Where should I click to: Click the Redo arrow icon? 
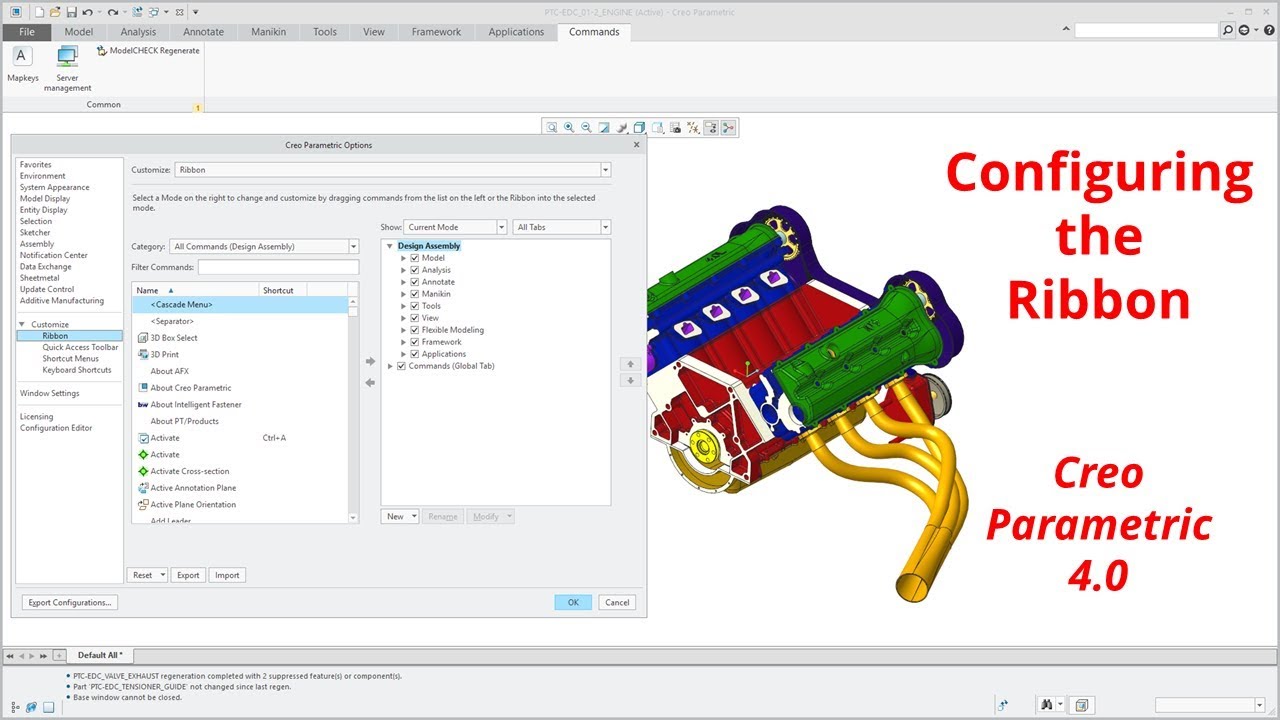pos(115,12)
